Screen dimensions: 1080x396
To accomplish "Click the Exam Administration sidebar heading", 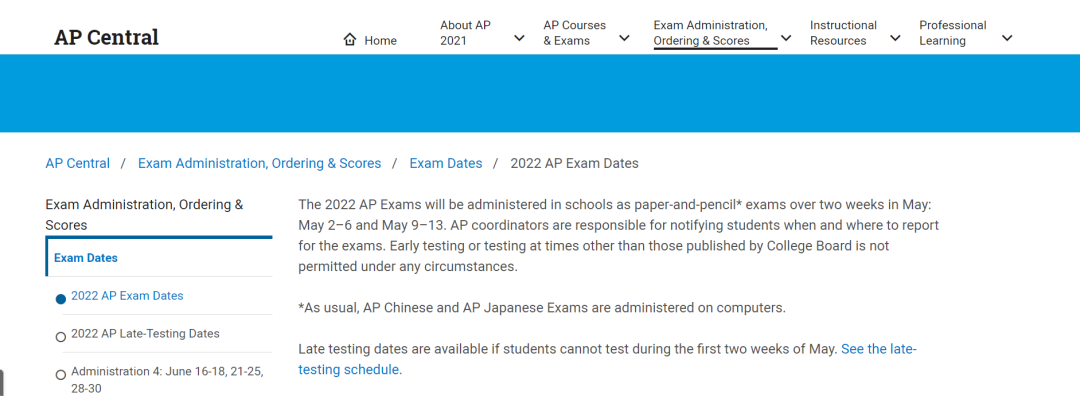I will coord(144,214).
